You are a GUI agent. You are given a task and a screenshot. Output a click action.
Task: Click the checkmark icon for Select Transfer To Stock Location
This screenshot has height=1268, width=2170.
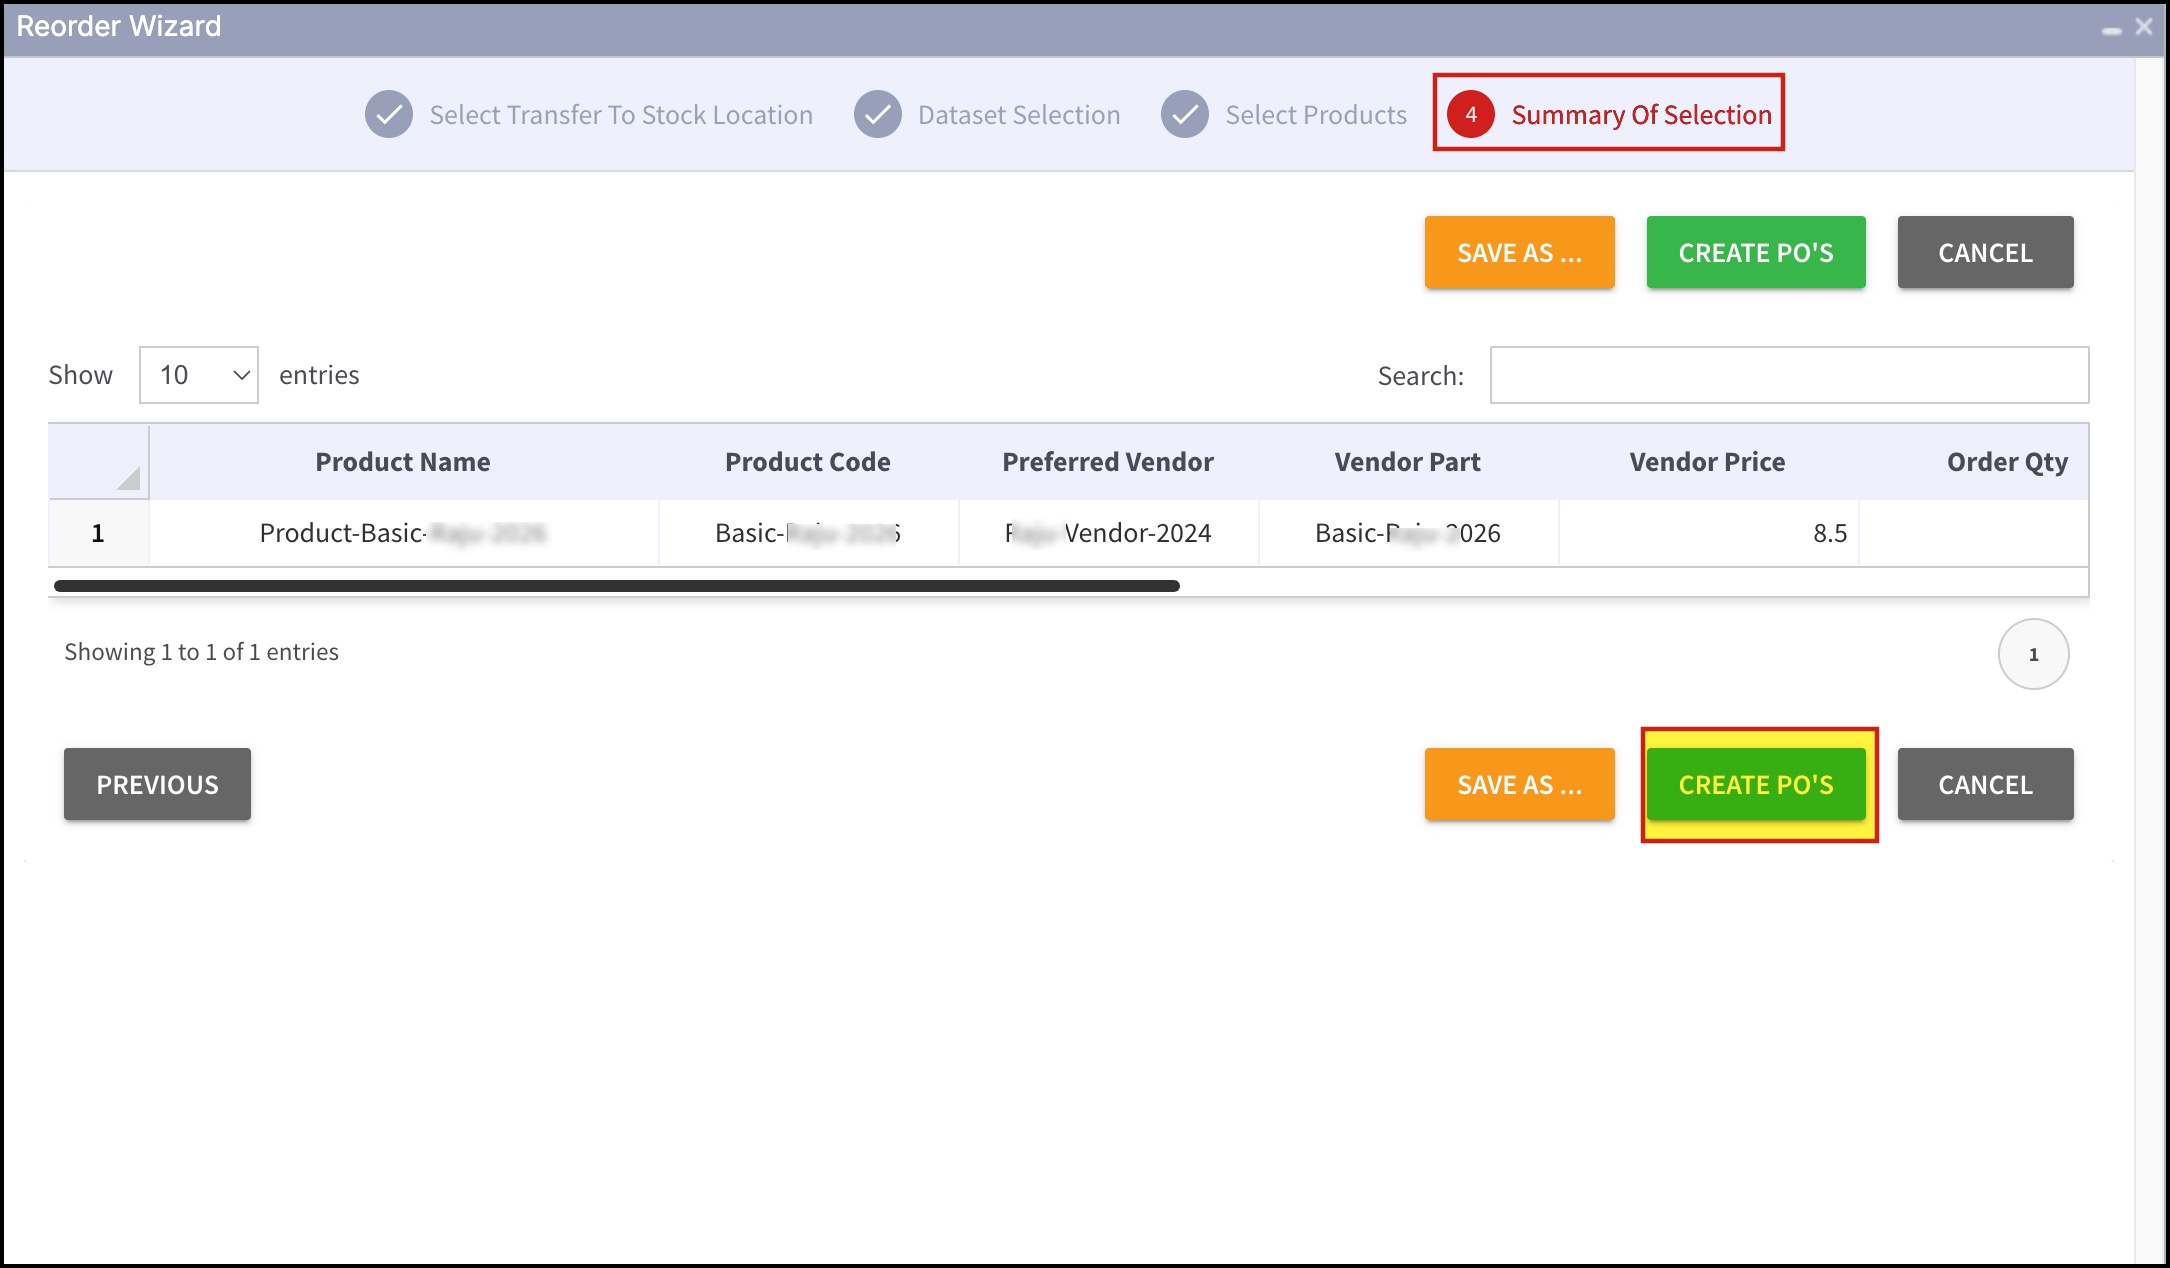tap(389, 114)
